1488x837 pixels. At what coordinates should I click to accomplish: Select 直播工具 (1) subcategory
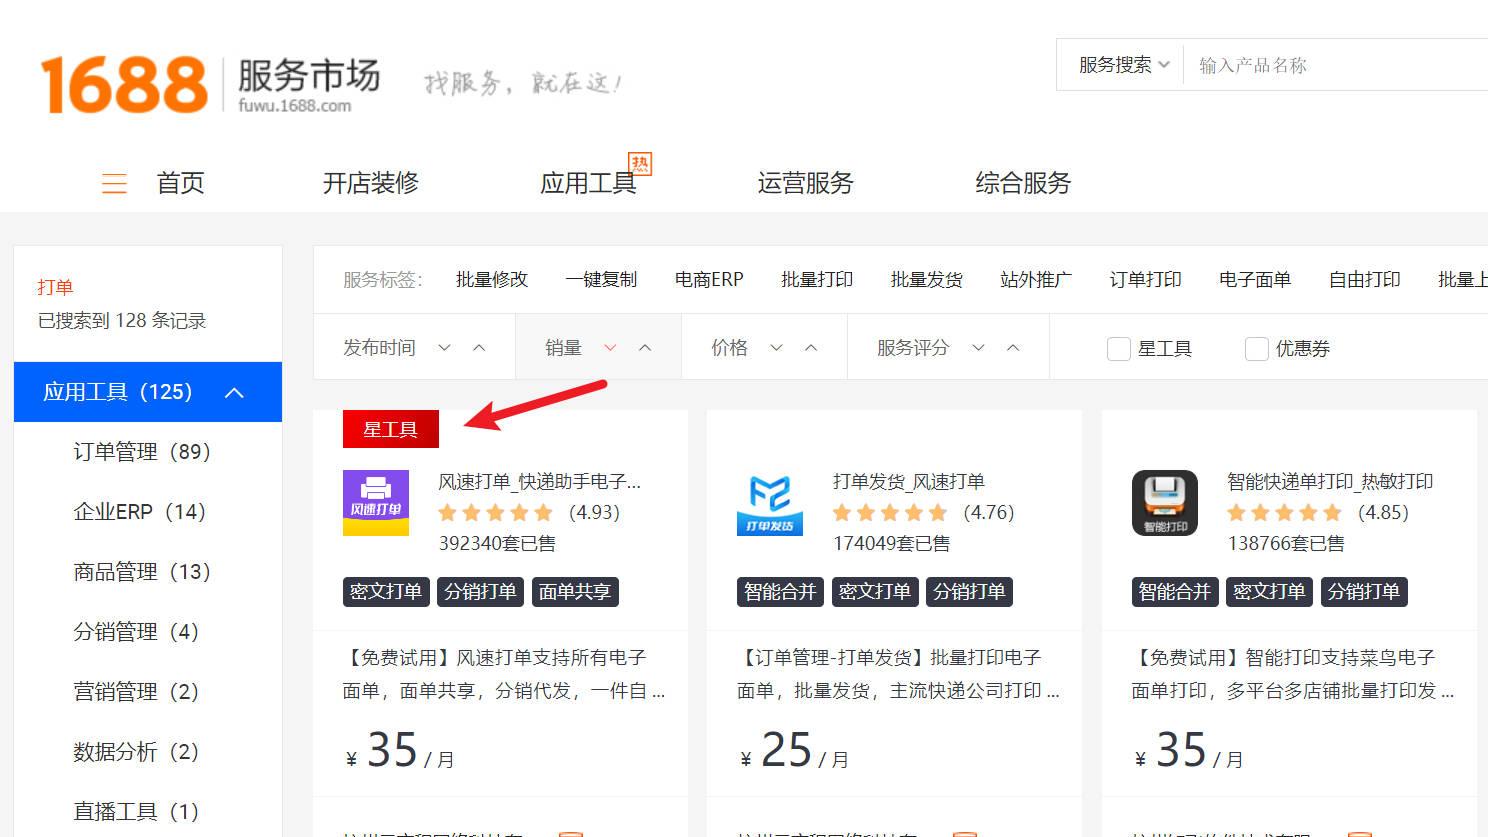pyautogui.click(x=136, y=812)
